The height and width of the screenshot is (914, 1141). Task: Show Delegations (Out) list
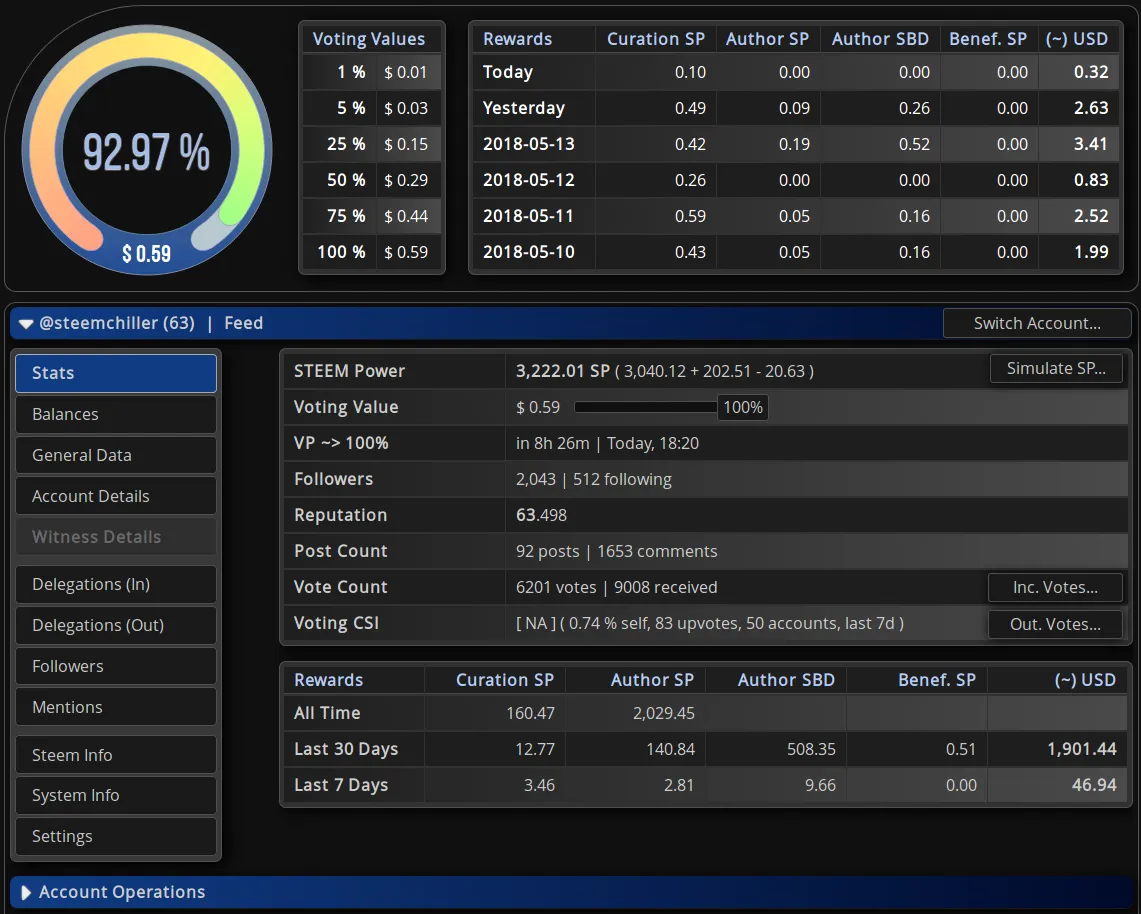[116, 625]
